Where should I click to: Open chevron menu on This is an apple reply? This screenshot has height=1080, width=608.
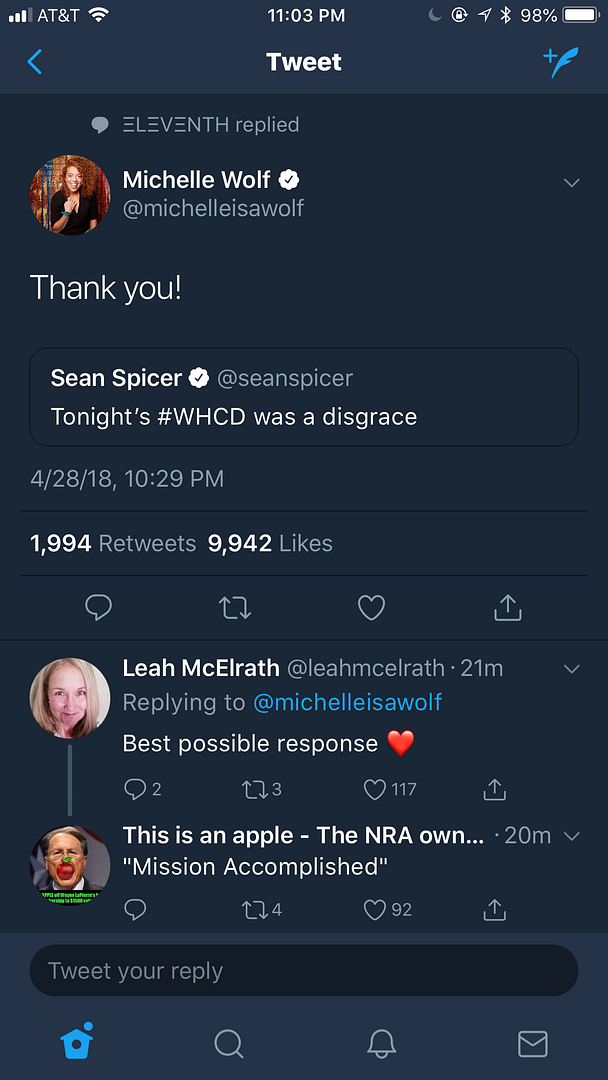572,835
